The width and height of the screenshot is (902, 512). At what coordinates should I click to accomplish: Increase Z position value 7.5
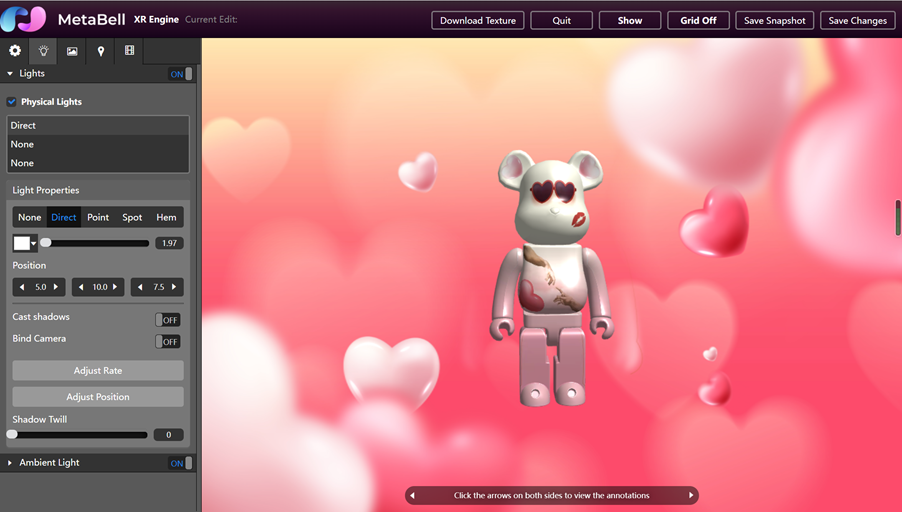[x=174, y=287]
